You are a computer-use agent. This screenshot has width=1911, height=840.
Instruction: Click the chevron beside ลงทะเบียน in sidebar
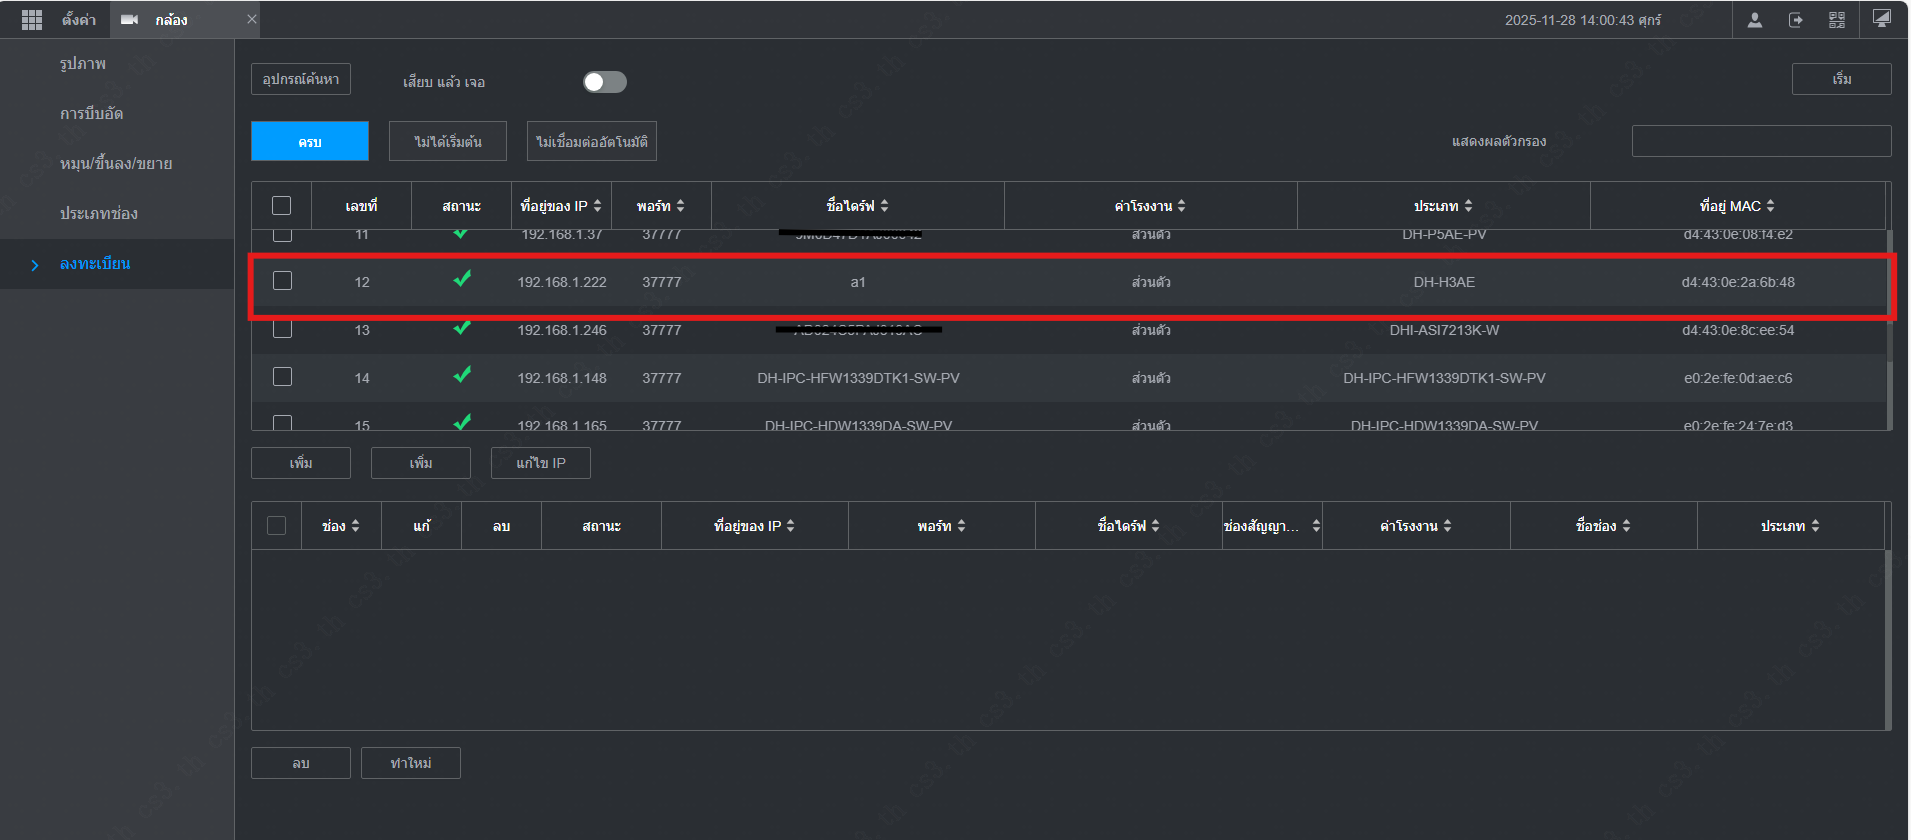pyautogui.click(x=35, y=265)
